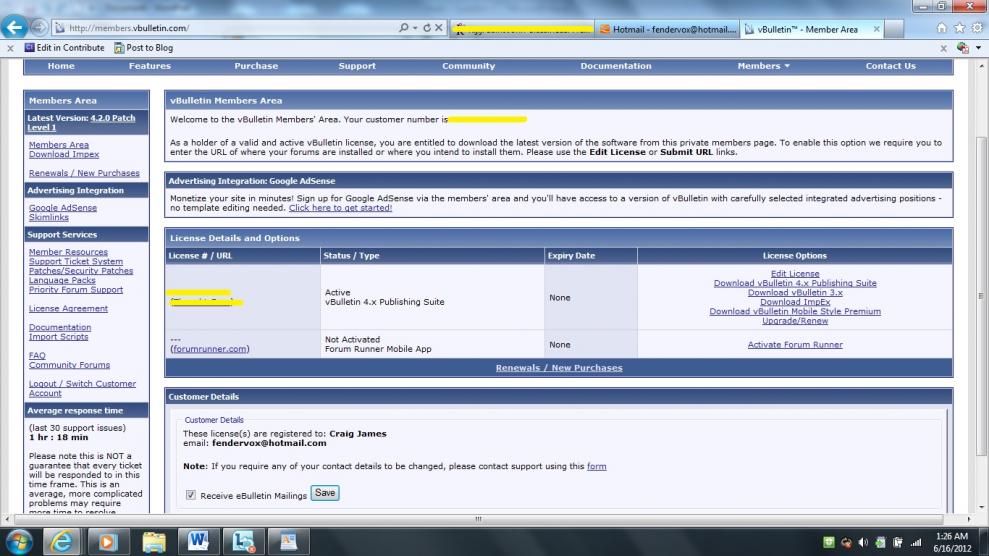
Task: Open Priority Forum Support sidebar link
Action: (x=76, y=289)
